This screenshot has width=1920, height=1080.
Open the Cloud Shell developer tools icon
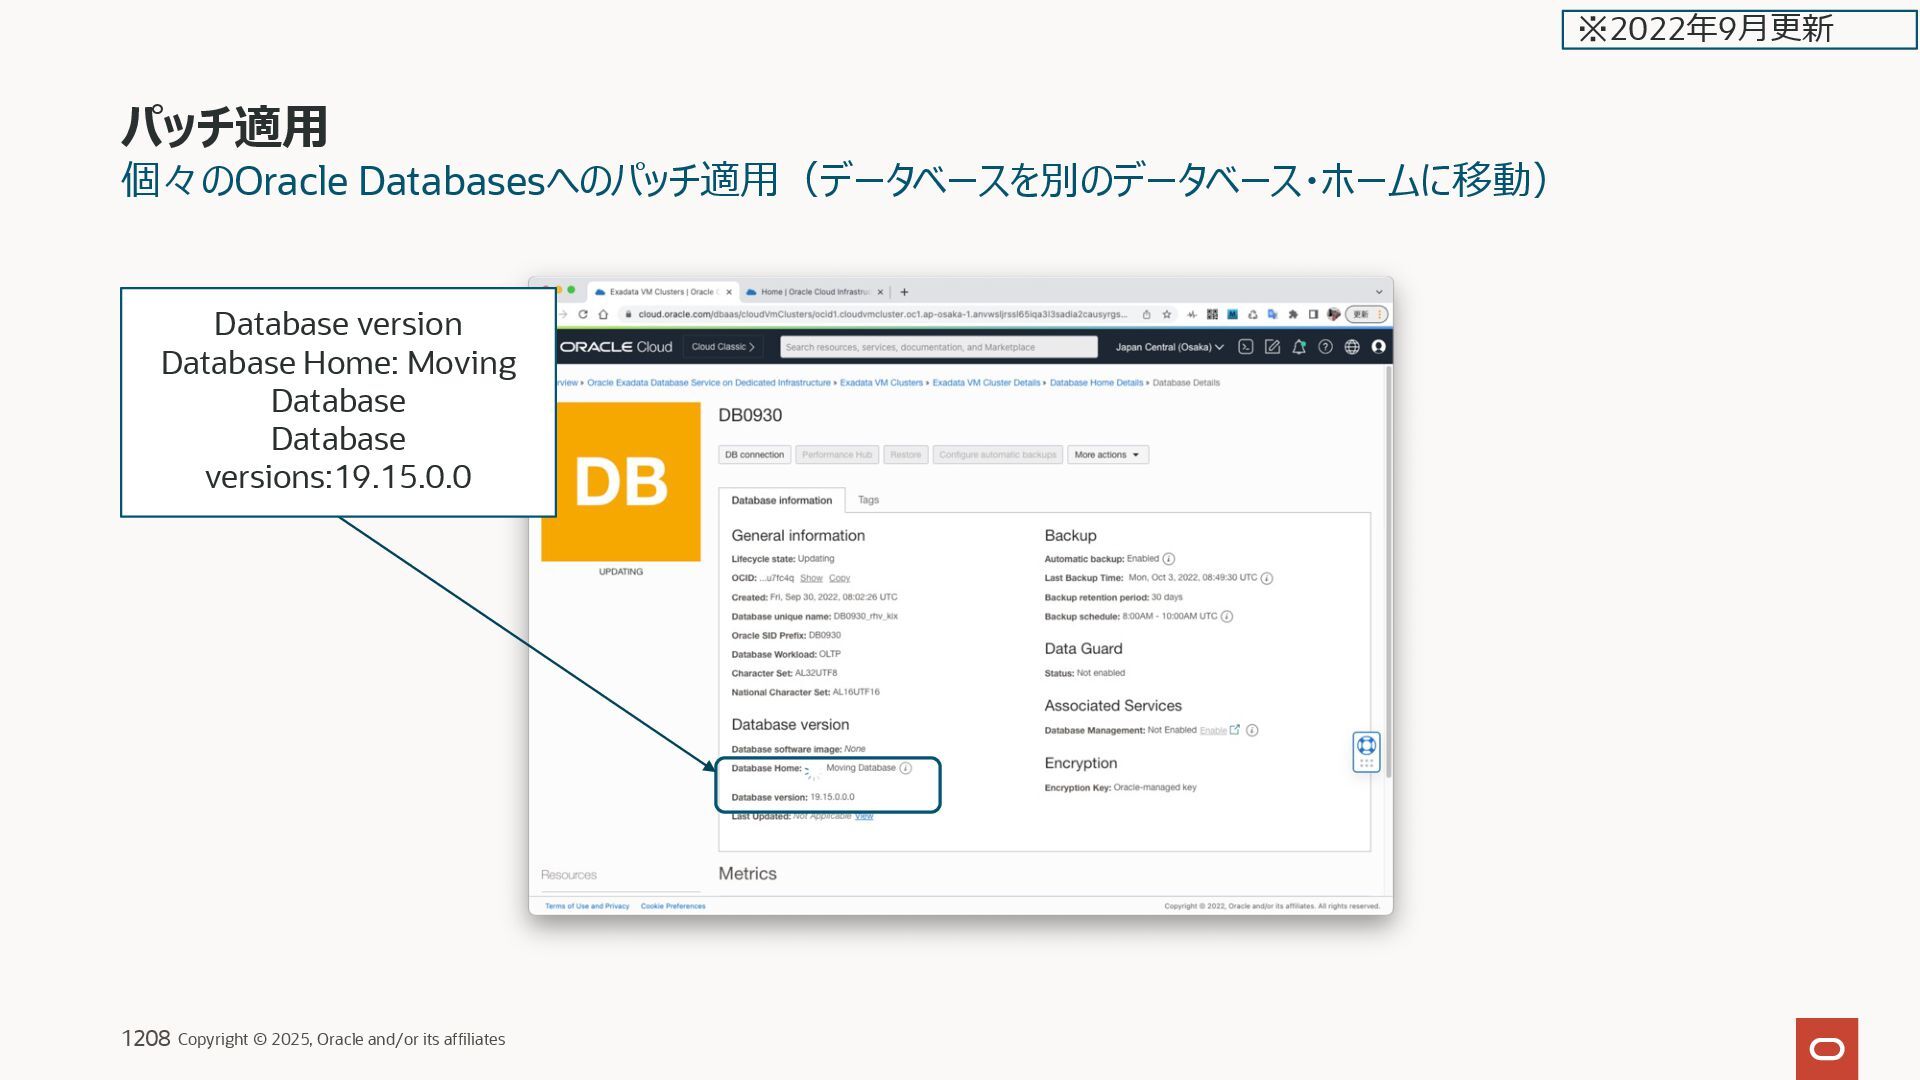coord(1245,347)
